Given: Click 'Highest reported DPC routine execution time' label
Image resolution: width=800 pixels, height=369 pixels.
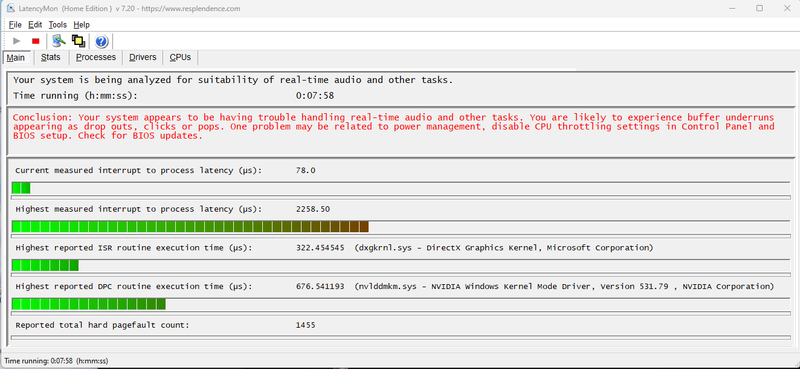Looking at the screenshot, I should (x=134, y=287).
